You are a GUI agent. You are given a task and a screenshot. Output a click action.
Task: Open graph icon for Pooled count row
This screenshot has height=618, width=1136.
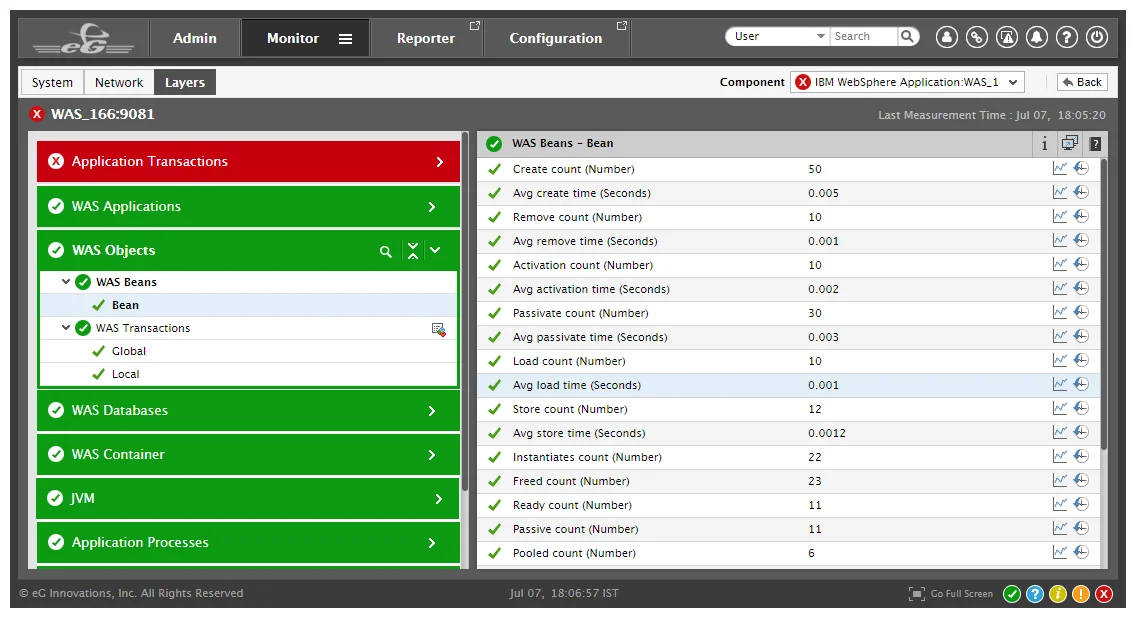click(x=1059, y=552)
